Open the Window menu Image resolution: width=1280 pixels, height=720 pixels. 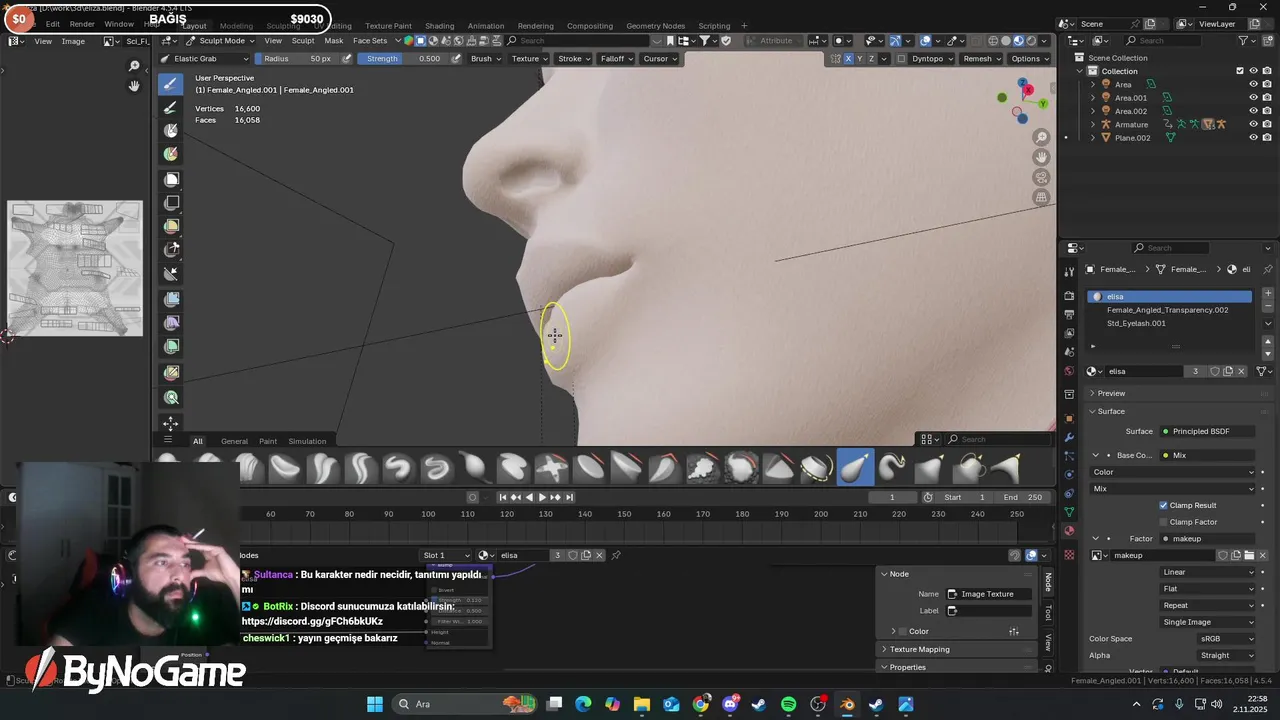pos(119,24)
